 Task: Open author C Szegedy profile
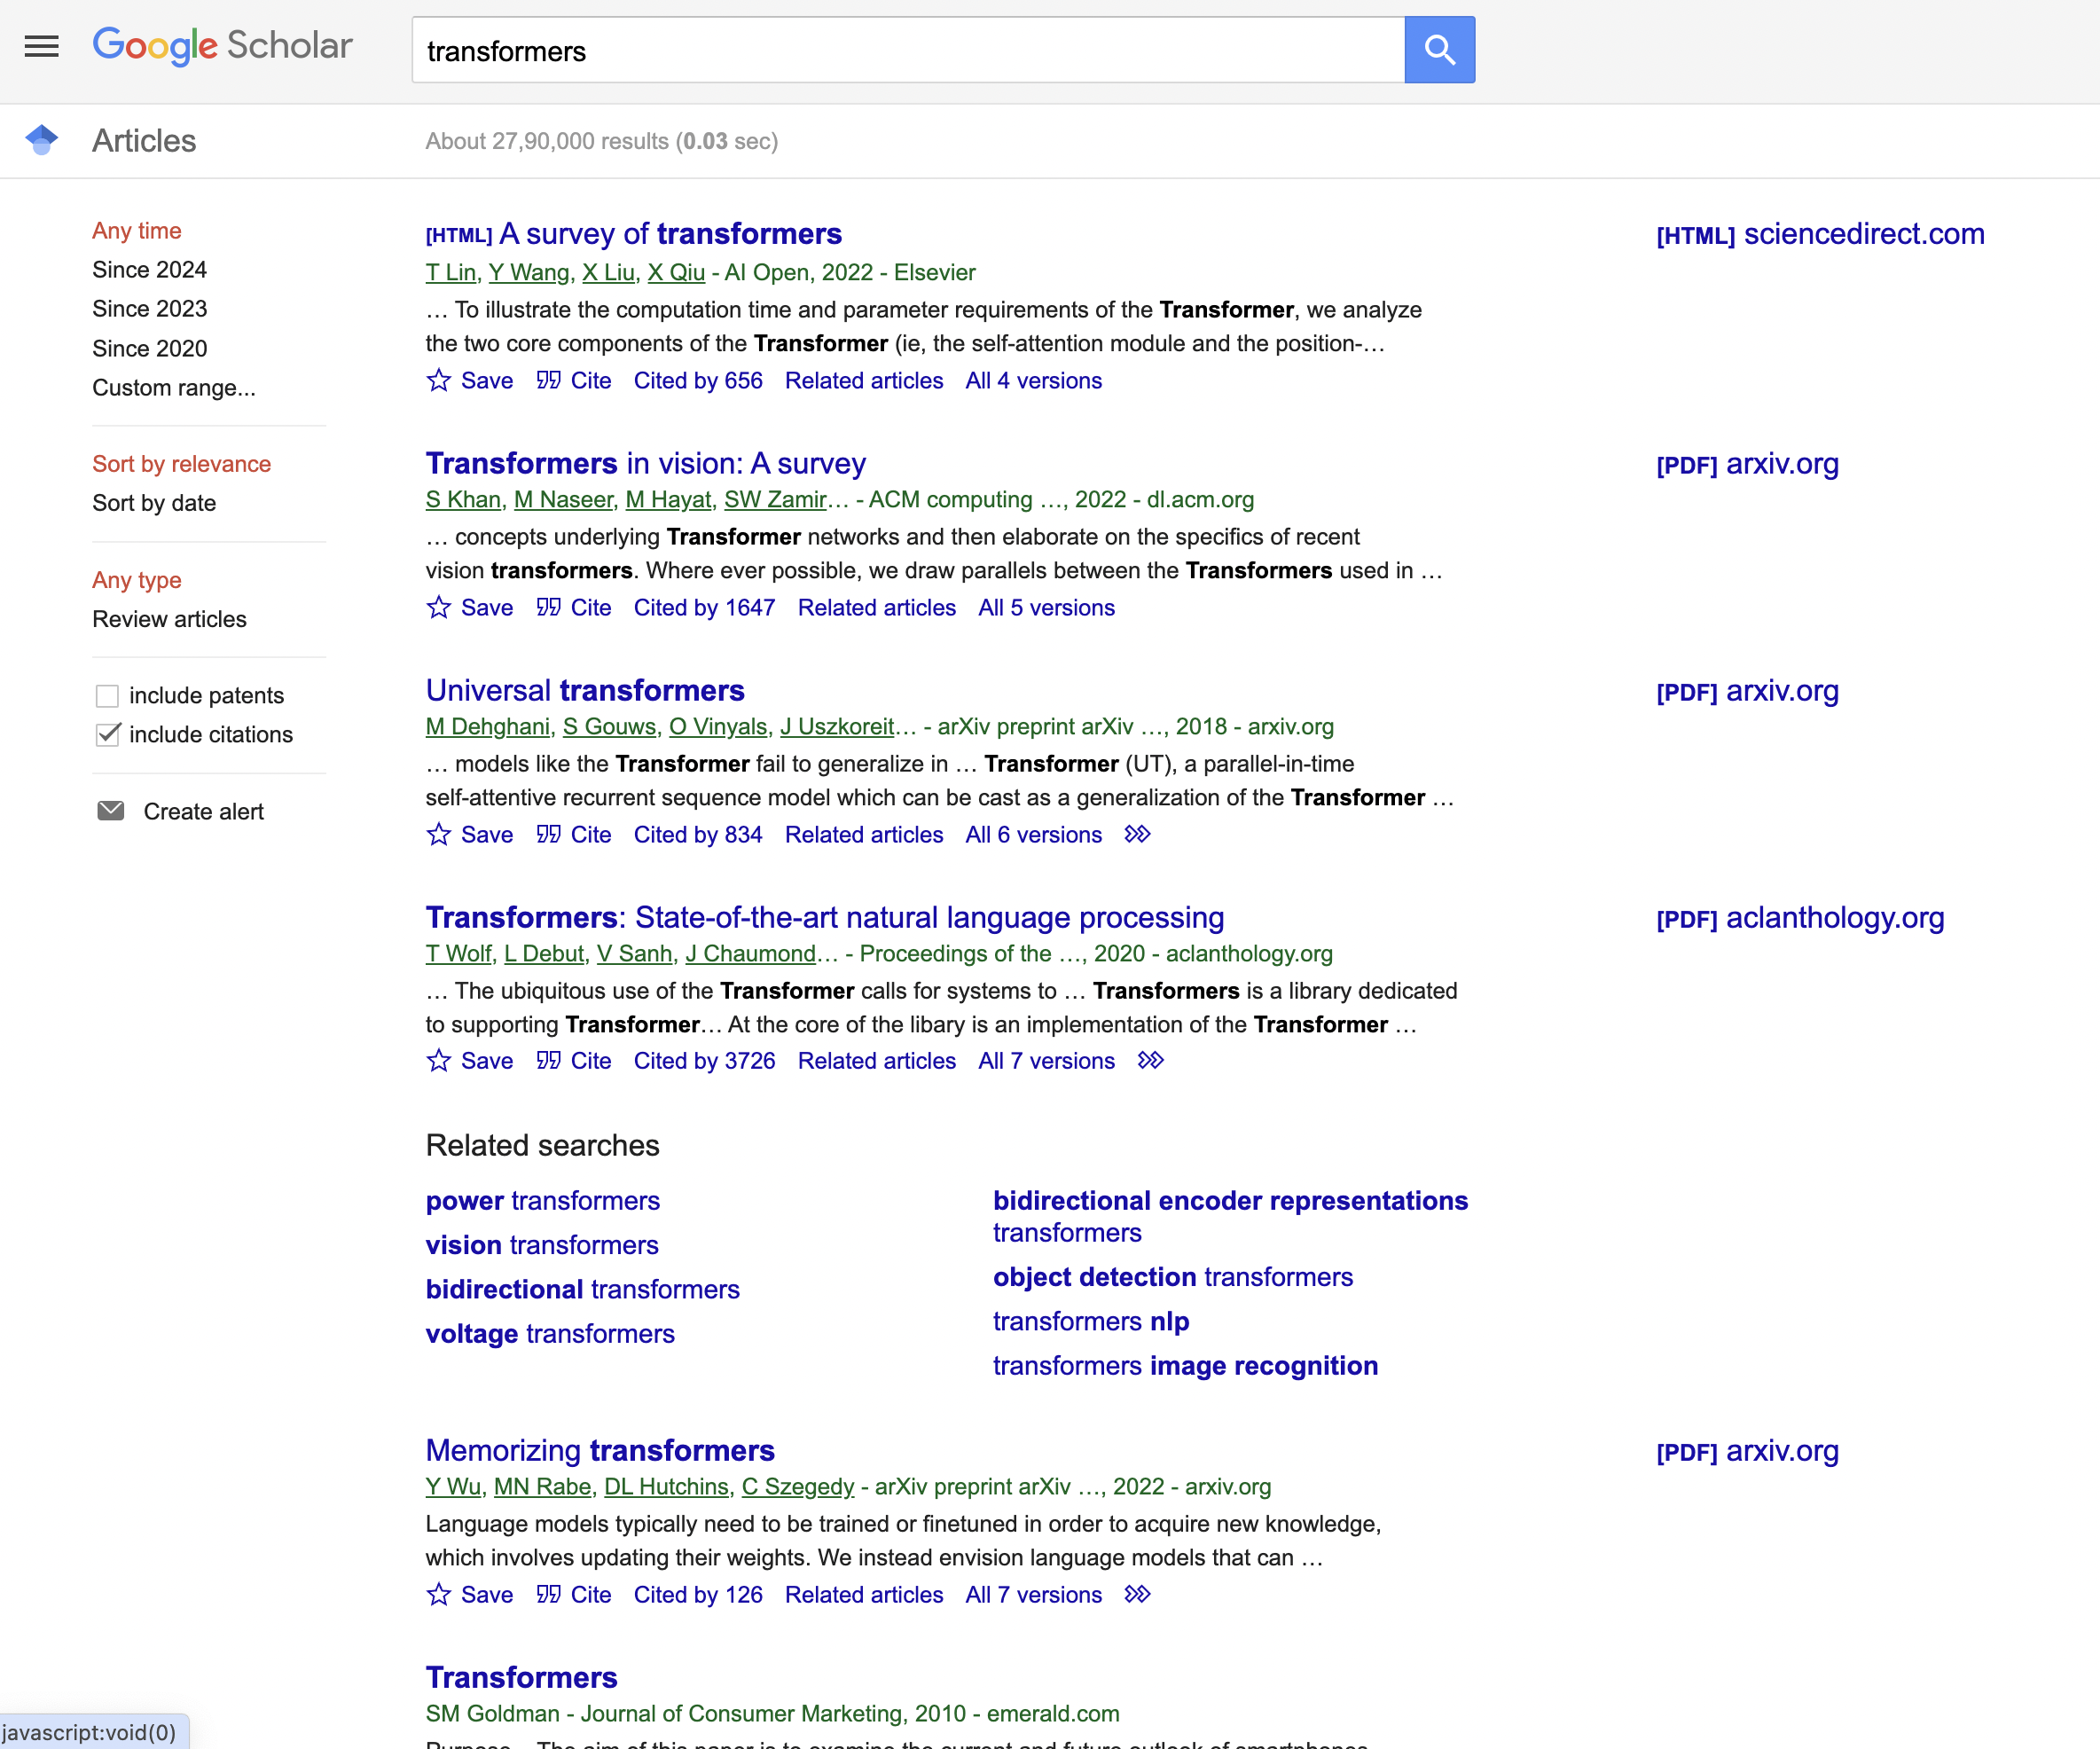(x=798, y=1487)
